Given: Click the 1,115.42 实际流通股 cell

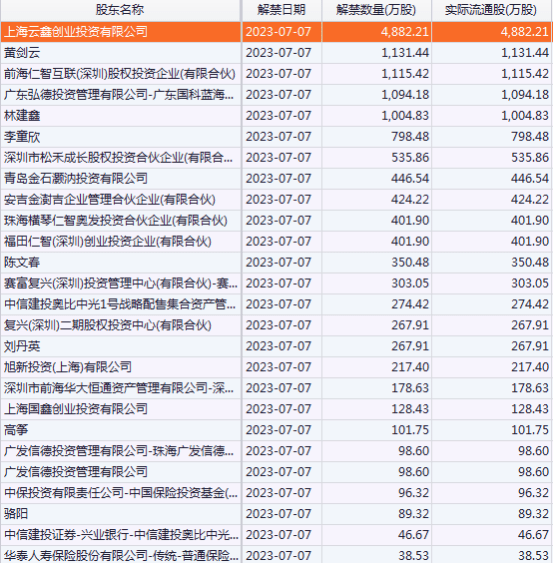Looking at the screenshot, I should (x=492, y=74).
